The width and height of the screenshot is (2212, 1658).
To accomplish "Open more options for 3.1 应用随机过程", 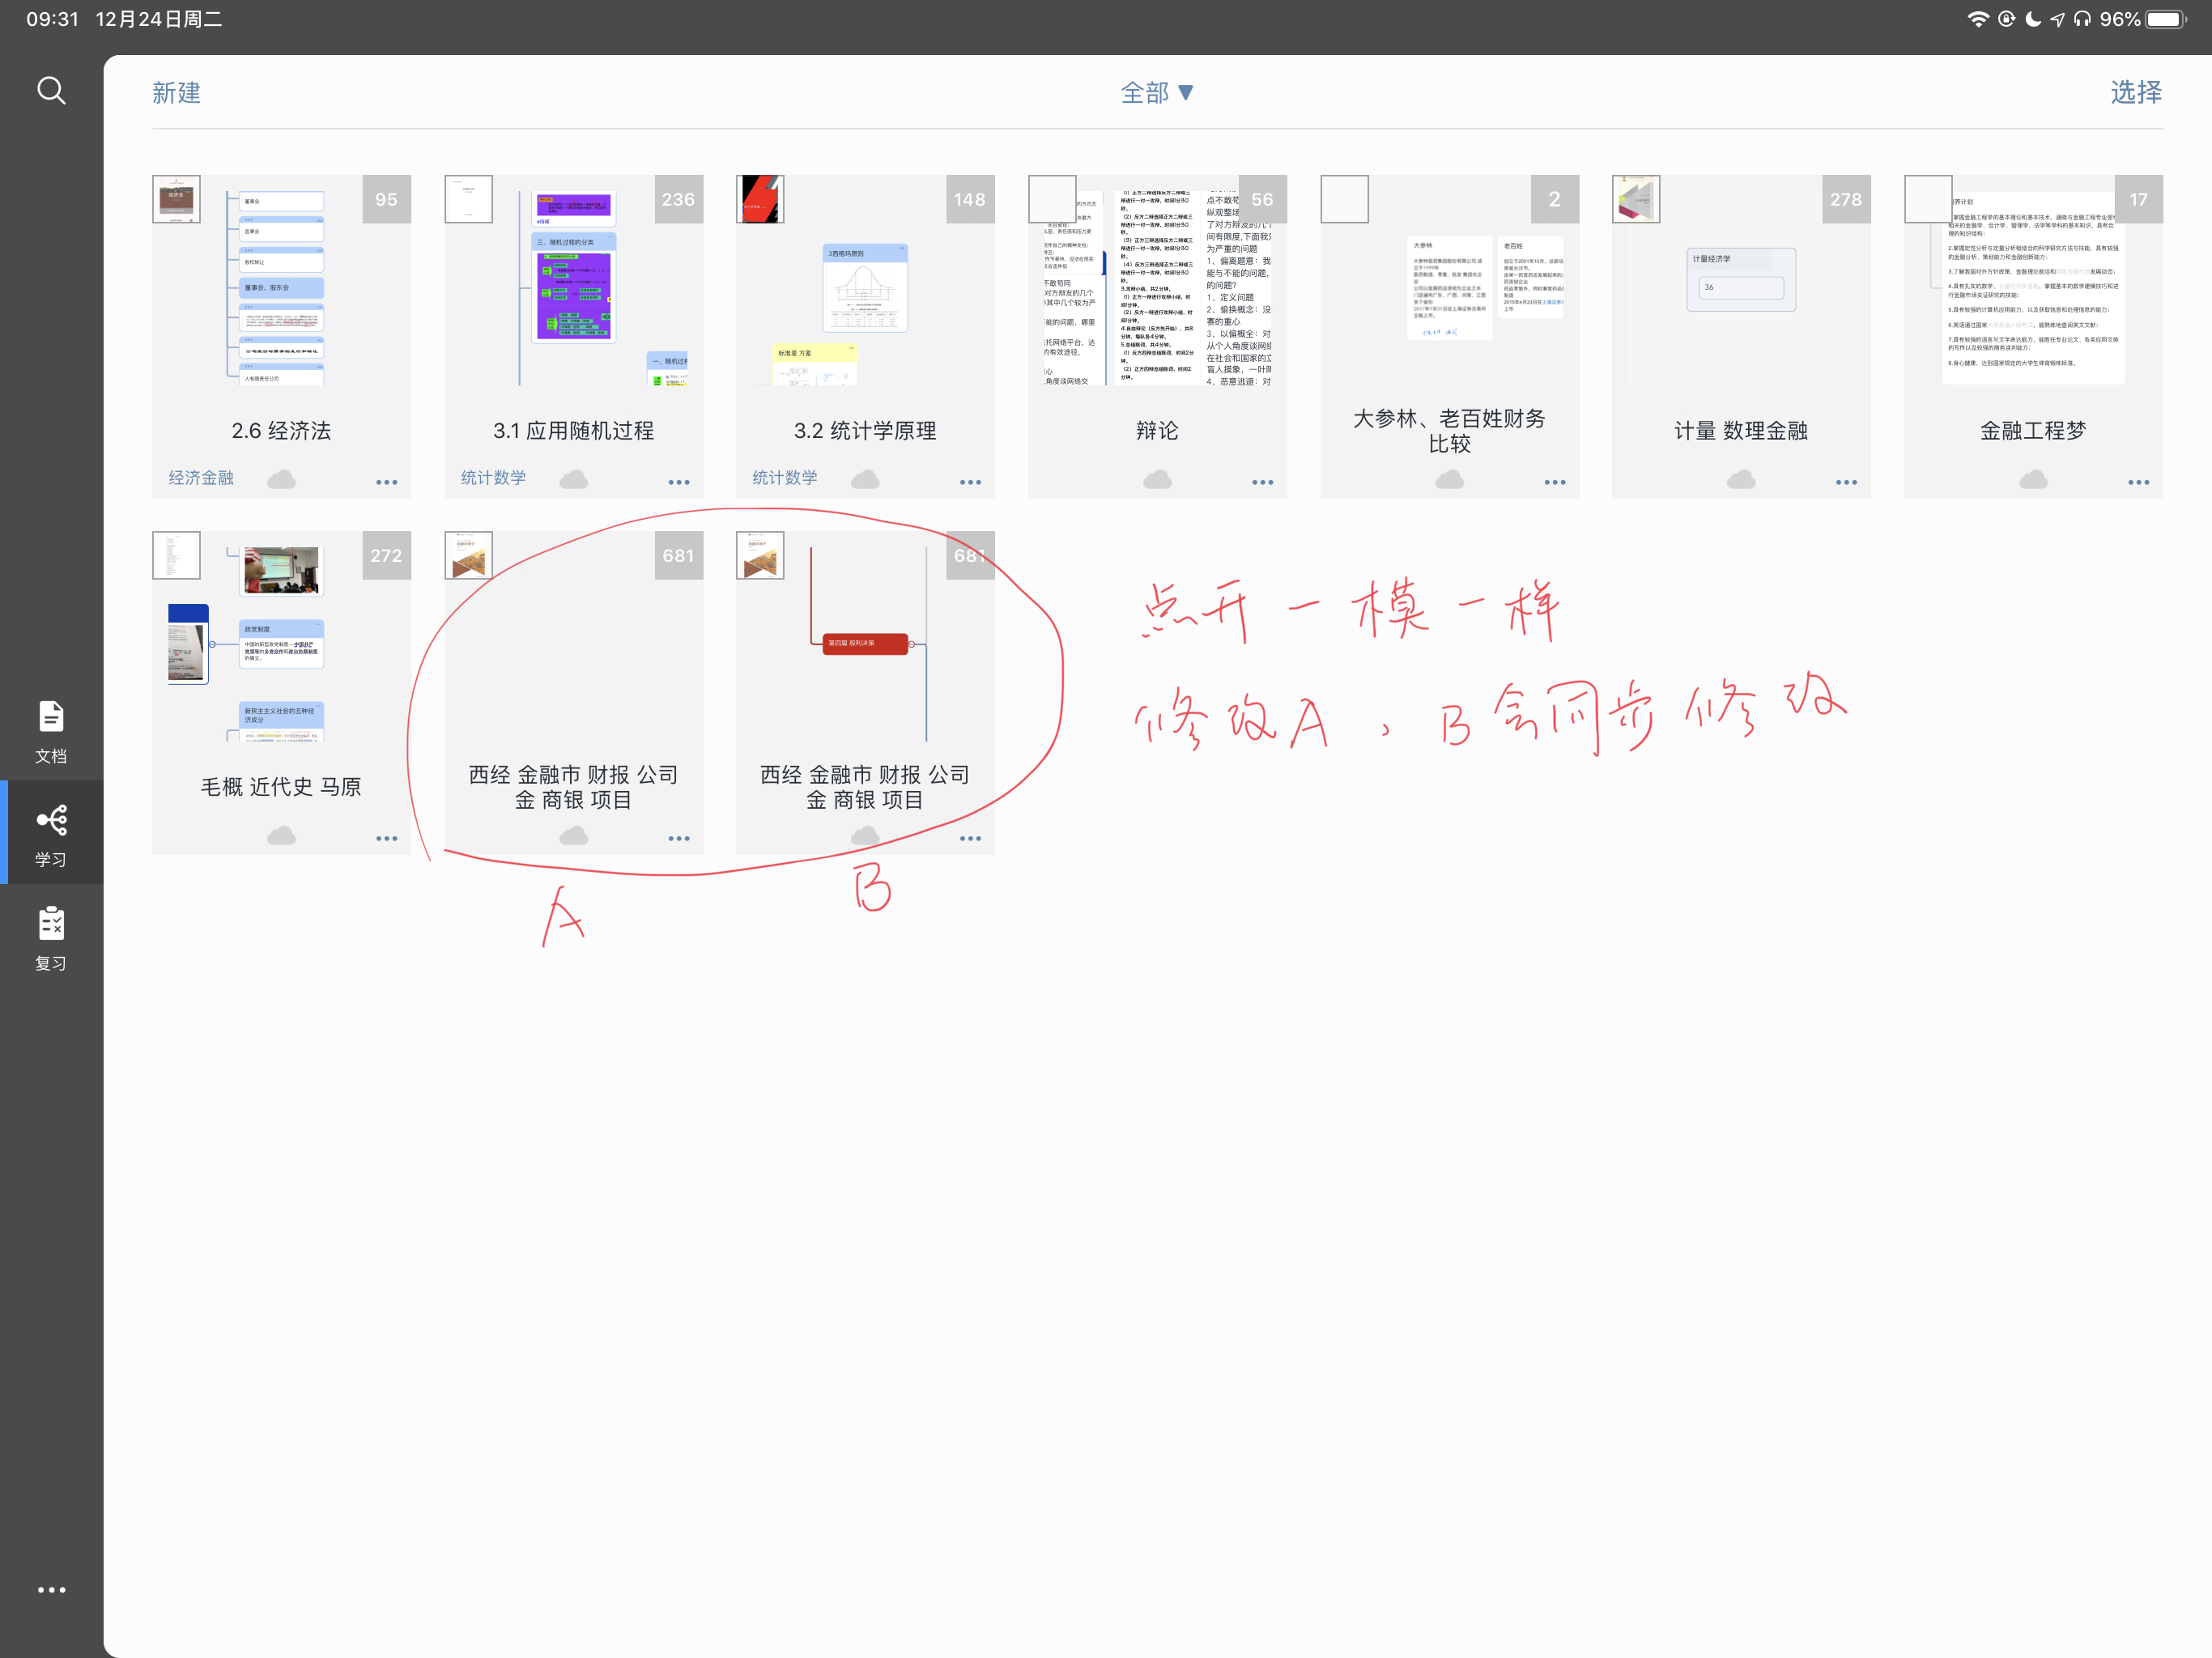I will pos(678,482).
